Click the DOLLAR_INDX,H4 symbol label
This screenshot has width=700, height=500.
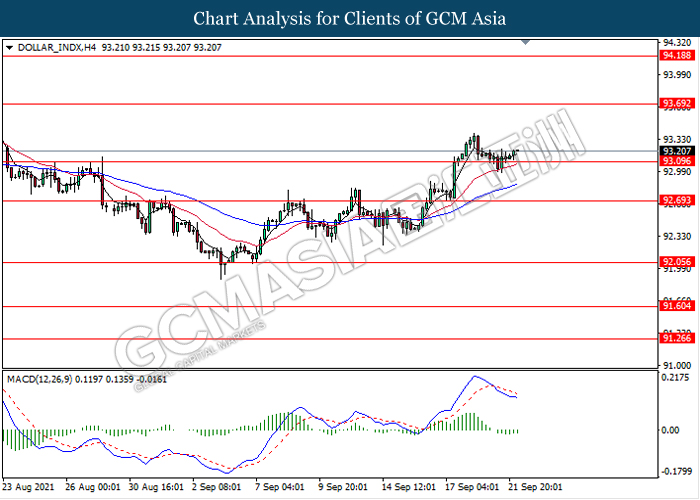pyautogui.click(x=49, y=47)
